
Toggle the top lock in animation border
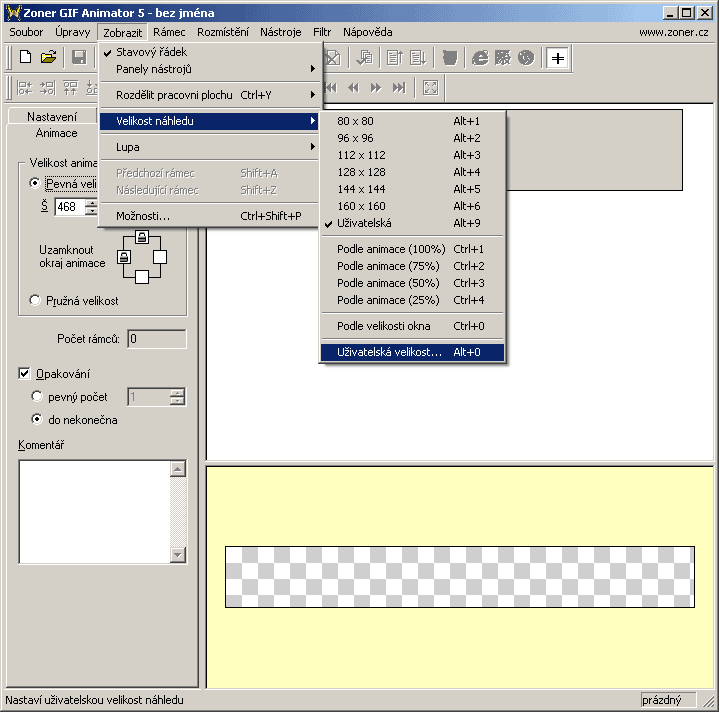142,237
